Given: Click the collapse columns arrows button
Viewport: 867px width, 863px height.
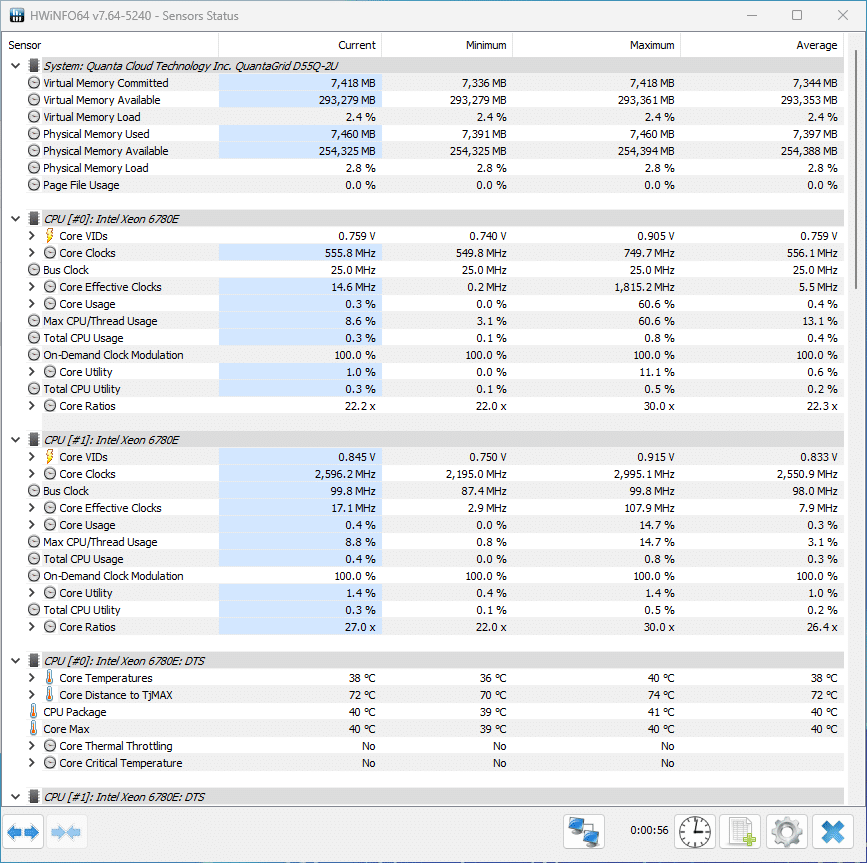Looking at the screenshot, I should 66,831.
